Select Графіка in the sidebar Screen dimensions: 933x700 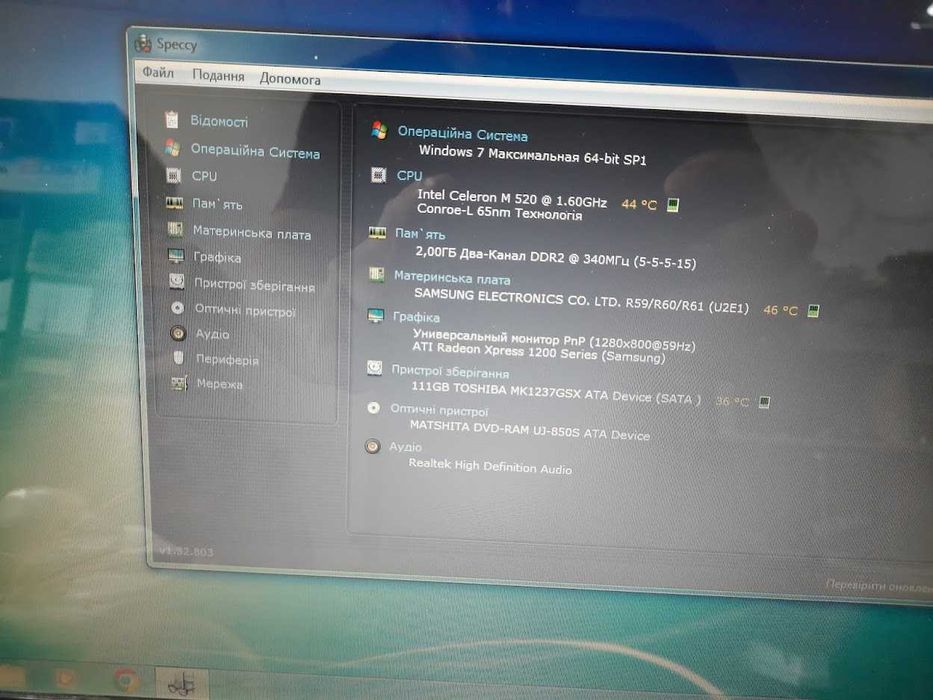pyautogui.click(x=217, y=258)
